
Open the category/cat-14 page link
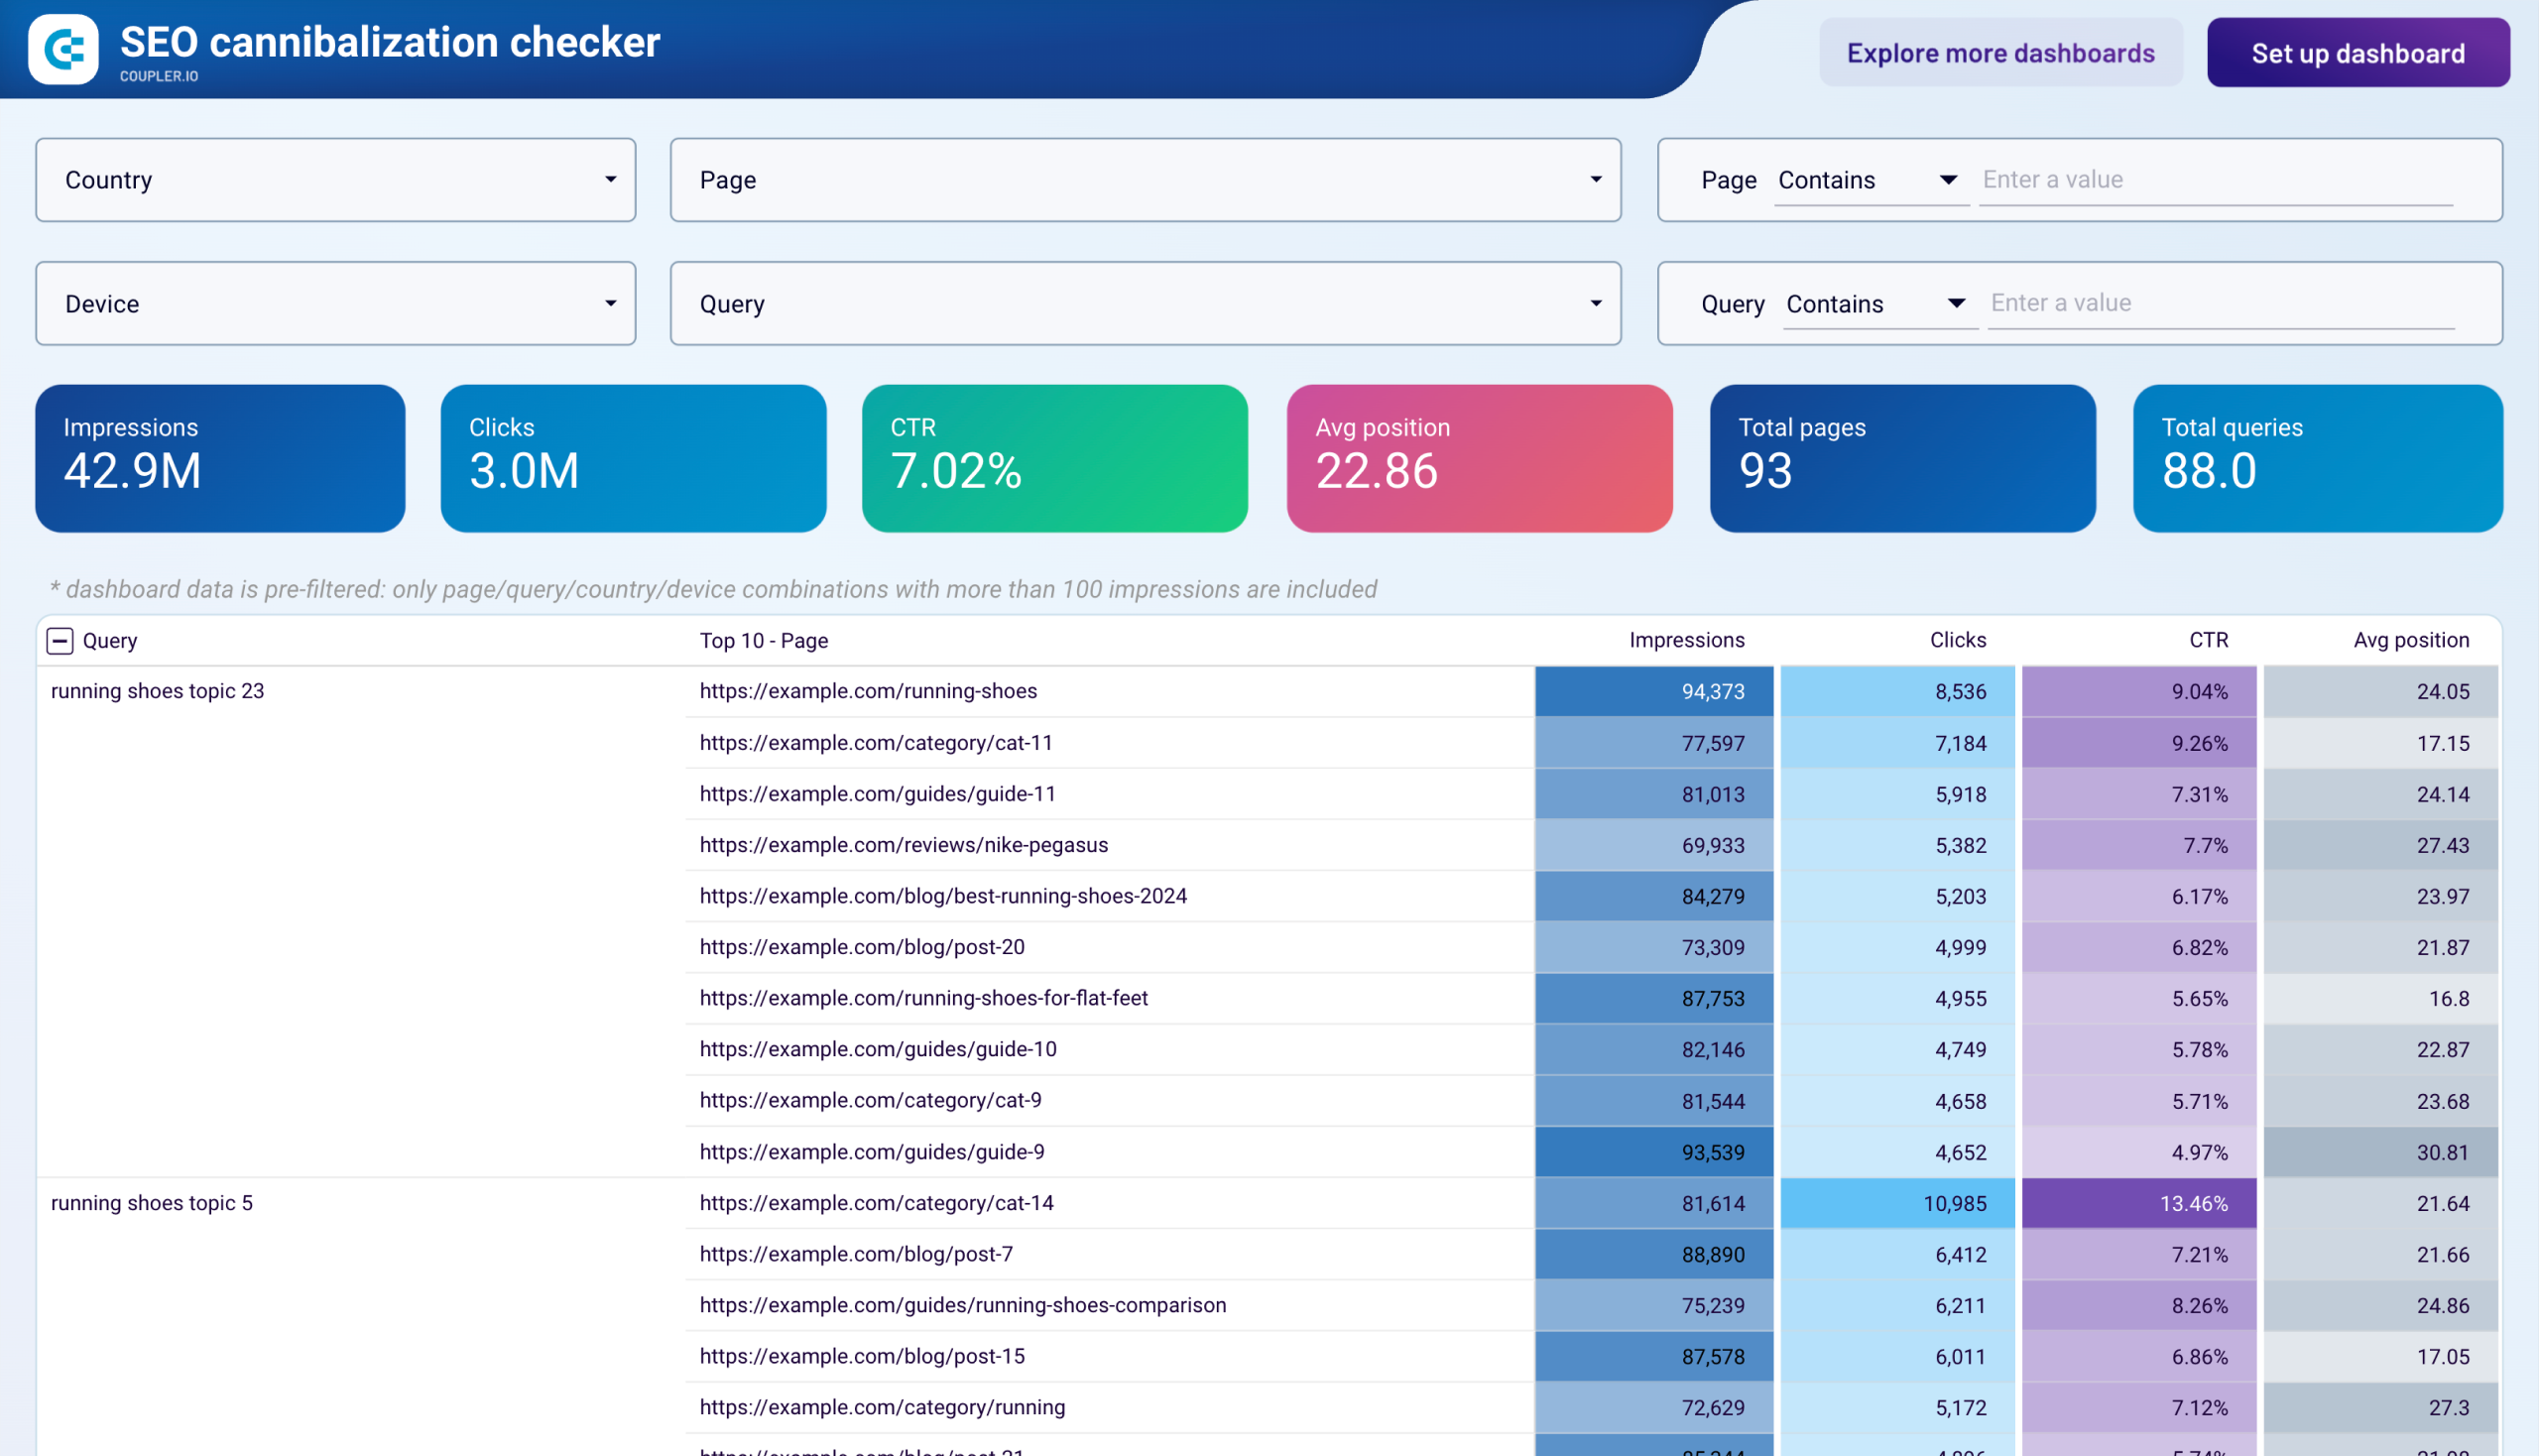click(x=876, y=1203)
